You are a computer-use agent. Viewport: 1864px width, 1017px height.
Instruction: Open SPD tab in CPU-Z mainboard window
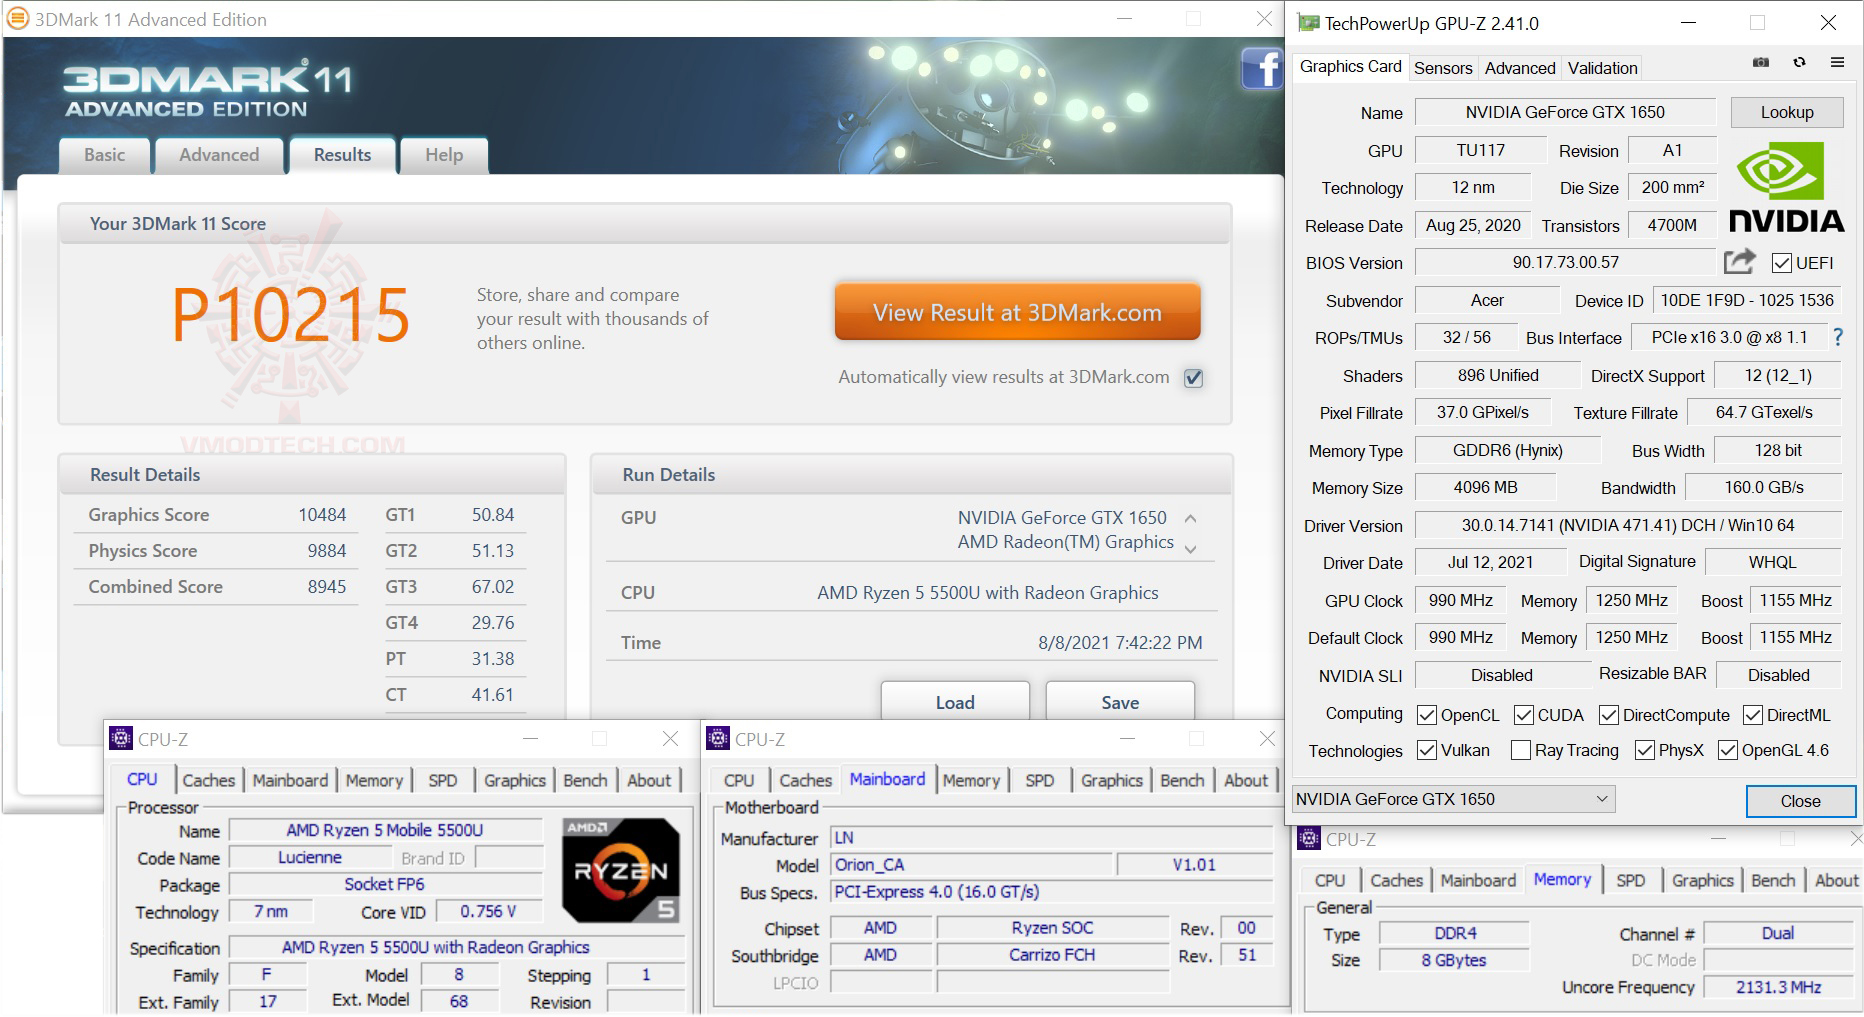1040,780
